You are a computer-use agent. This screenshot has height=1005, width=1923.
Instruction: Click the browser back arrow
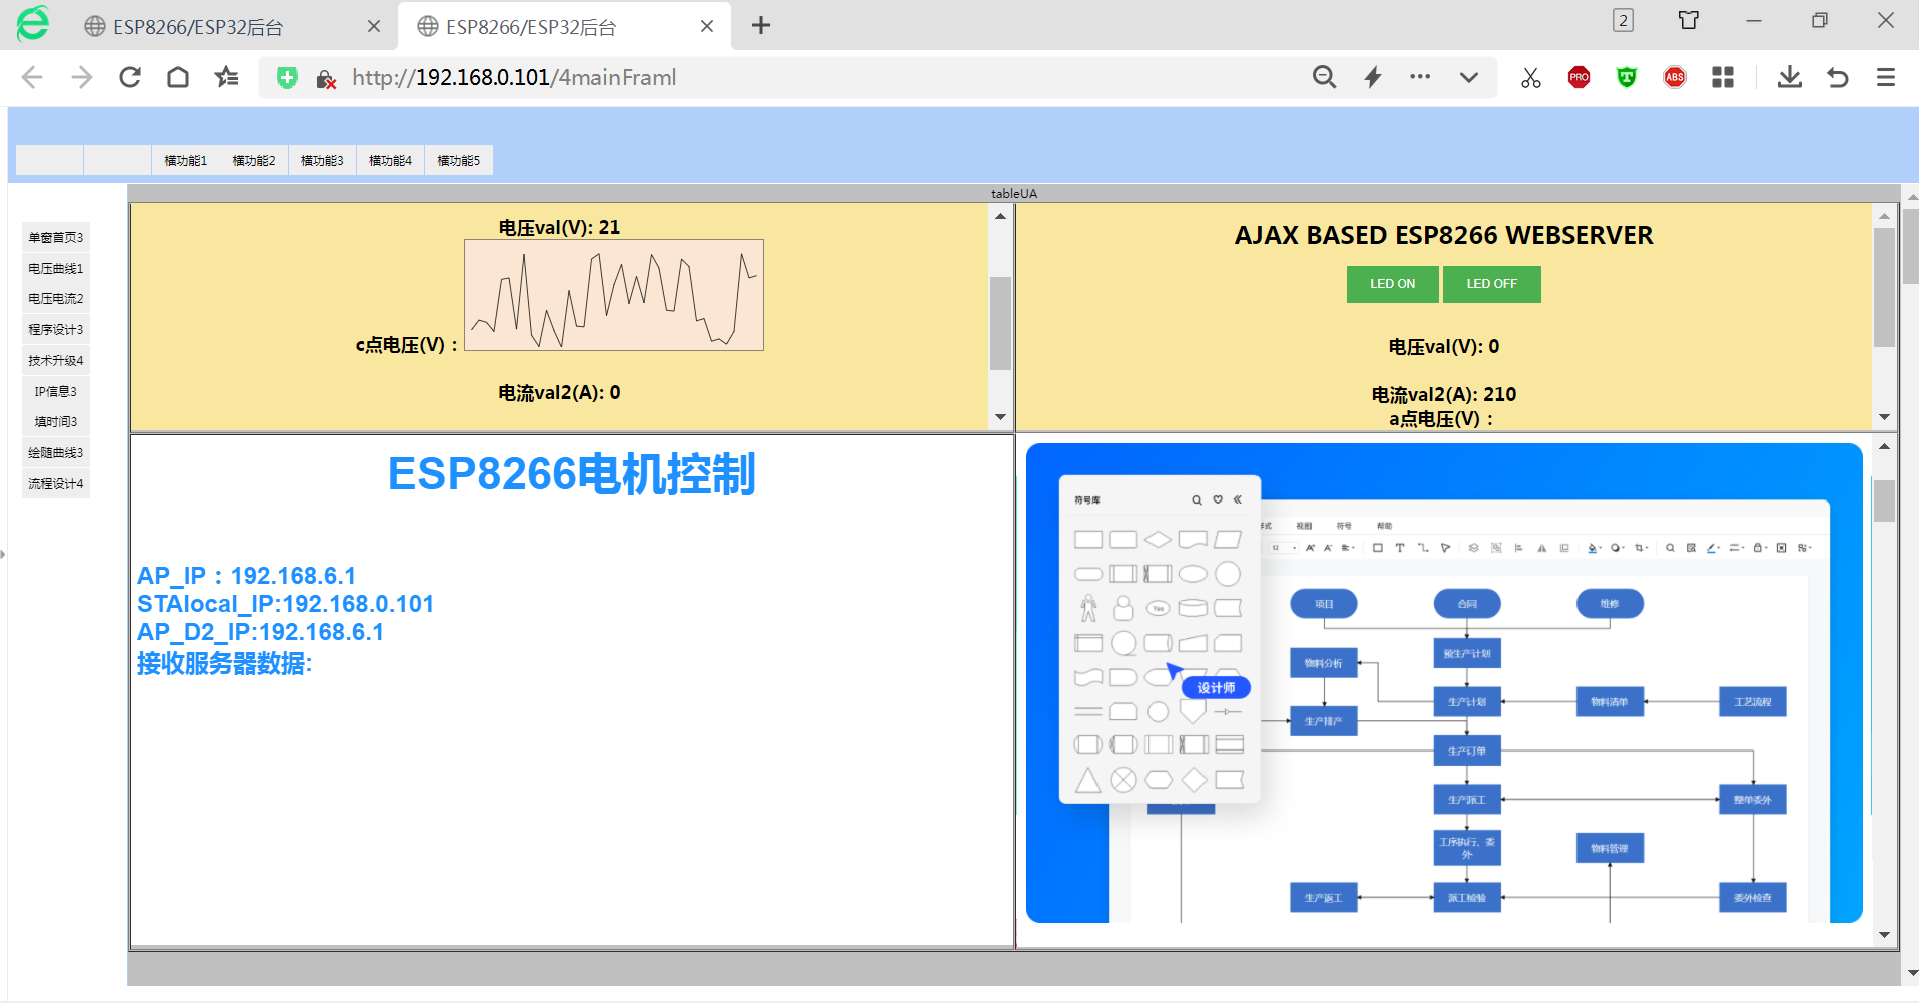click(32, 77)
